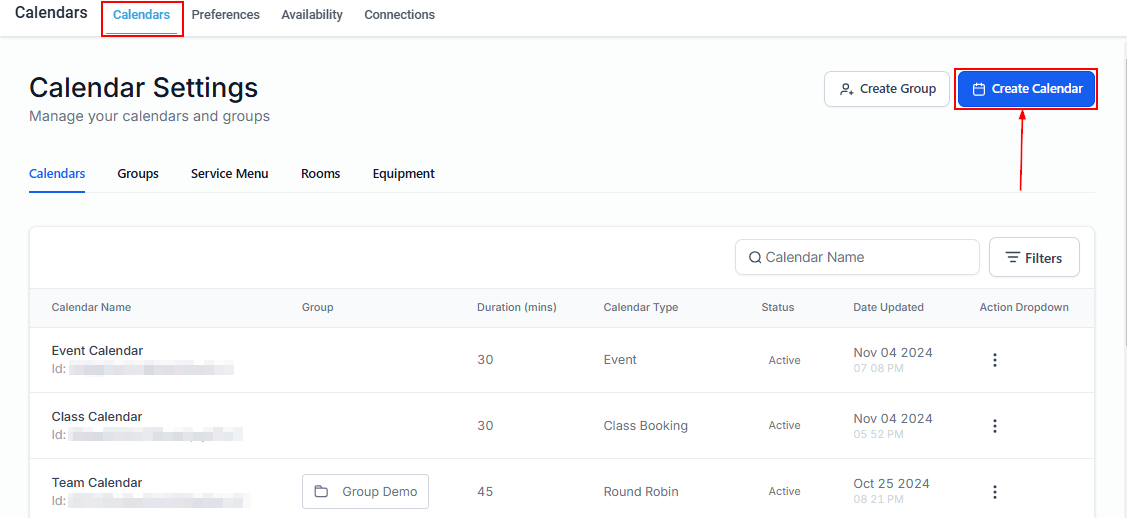Click the Group Demo folder icon
The height and width of the screenshot is (518, 1127).
(x=321, y=492)
